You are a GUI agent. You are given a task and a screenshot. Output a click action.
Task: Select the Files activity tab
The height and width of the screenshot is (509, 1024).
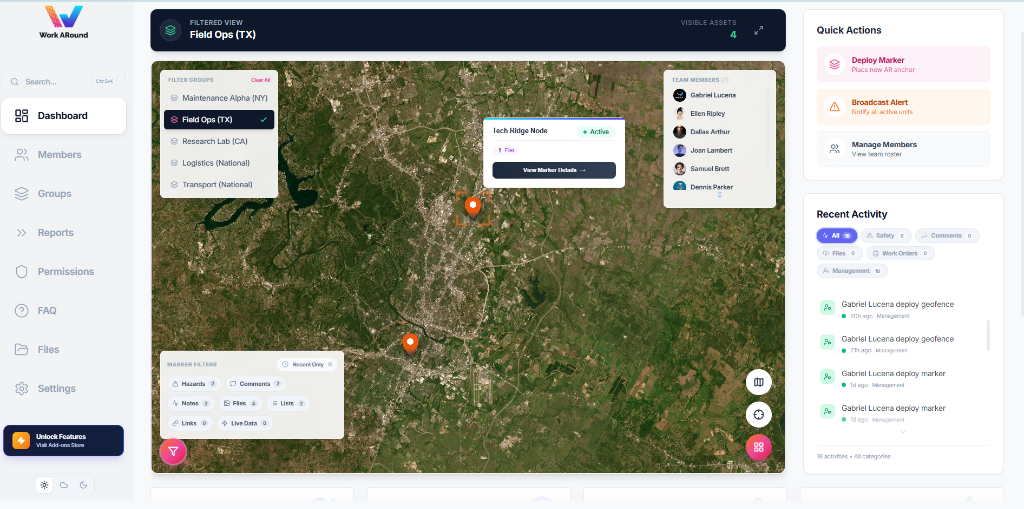(840, 253)
